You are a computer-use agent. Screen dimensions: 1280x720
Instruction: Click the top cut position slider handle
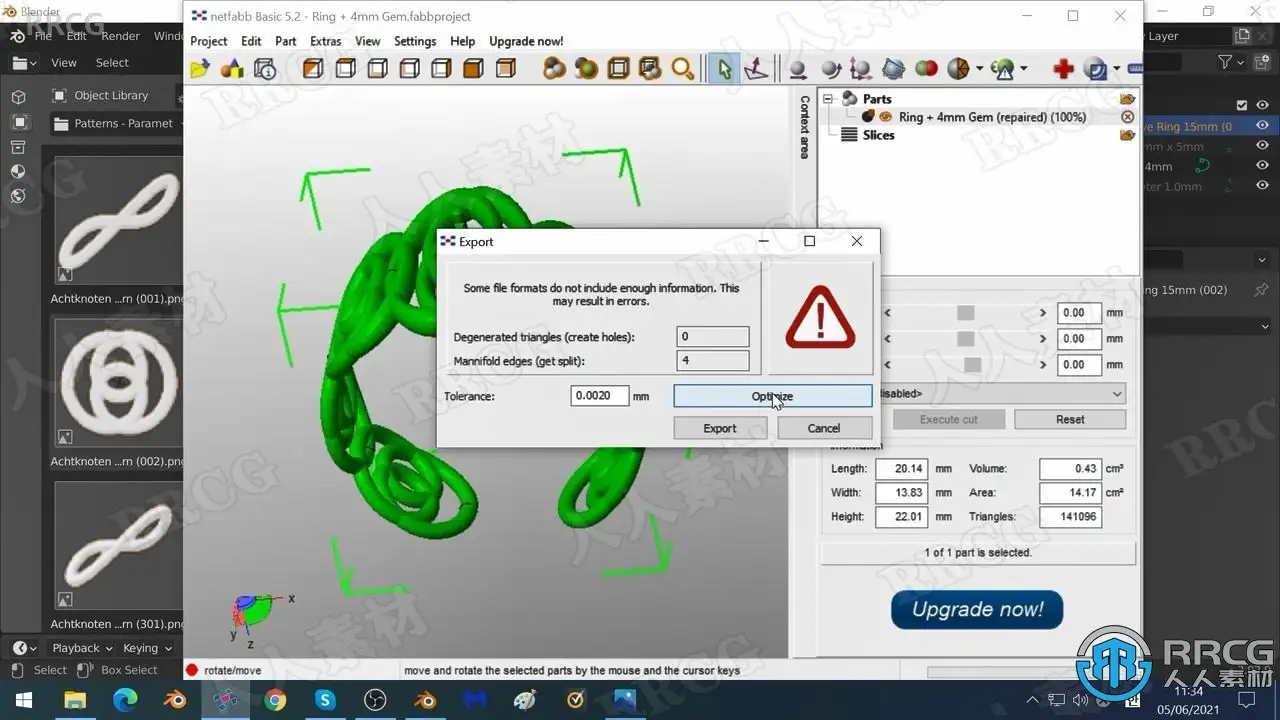pos(965,313)
